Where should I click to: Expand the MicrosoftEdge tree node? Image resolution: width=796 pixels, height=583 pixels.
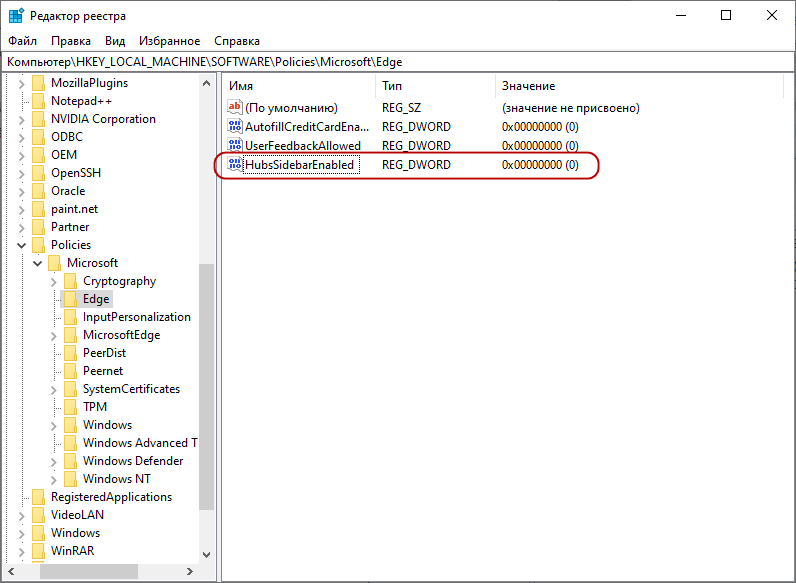tap(54, 336)
